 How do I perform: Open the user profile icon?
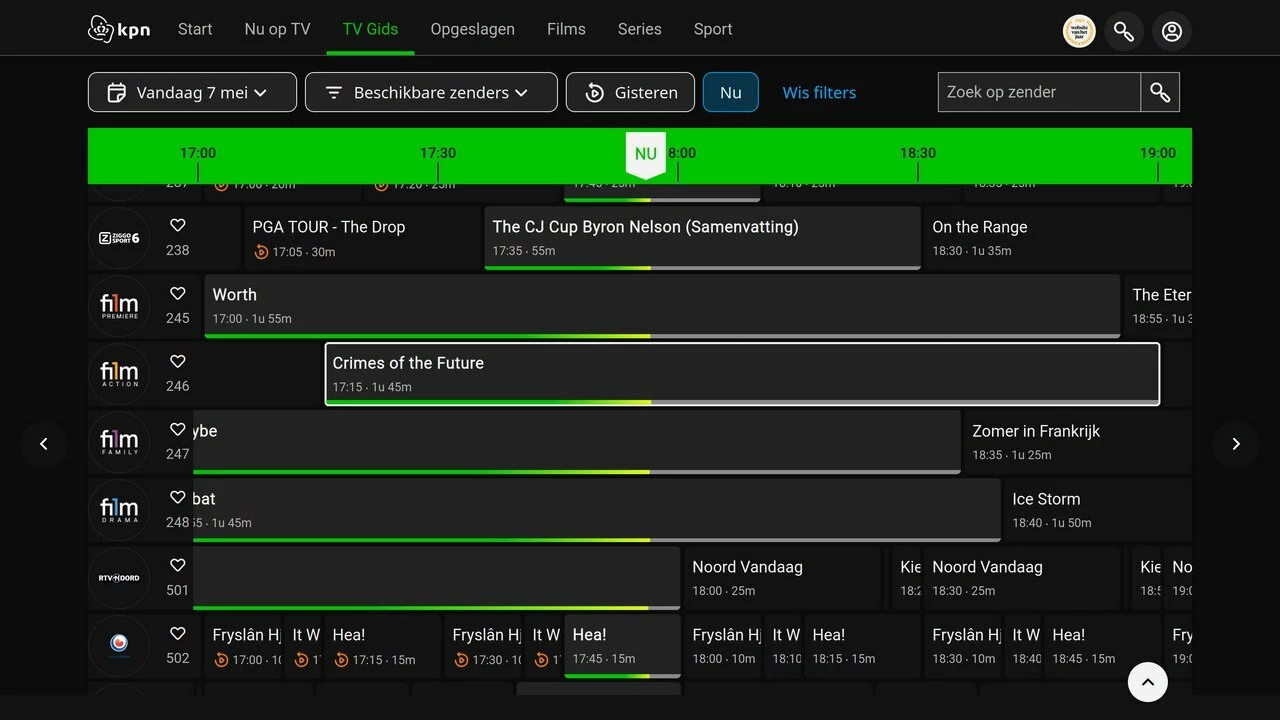(1172, 31)
